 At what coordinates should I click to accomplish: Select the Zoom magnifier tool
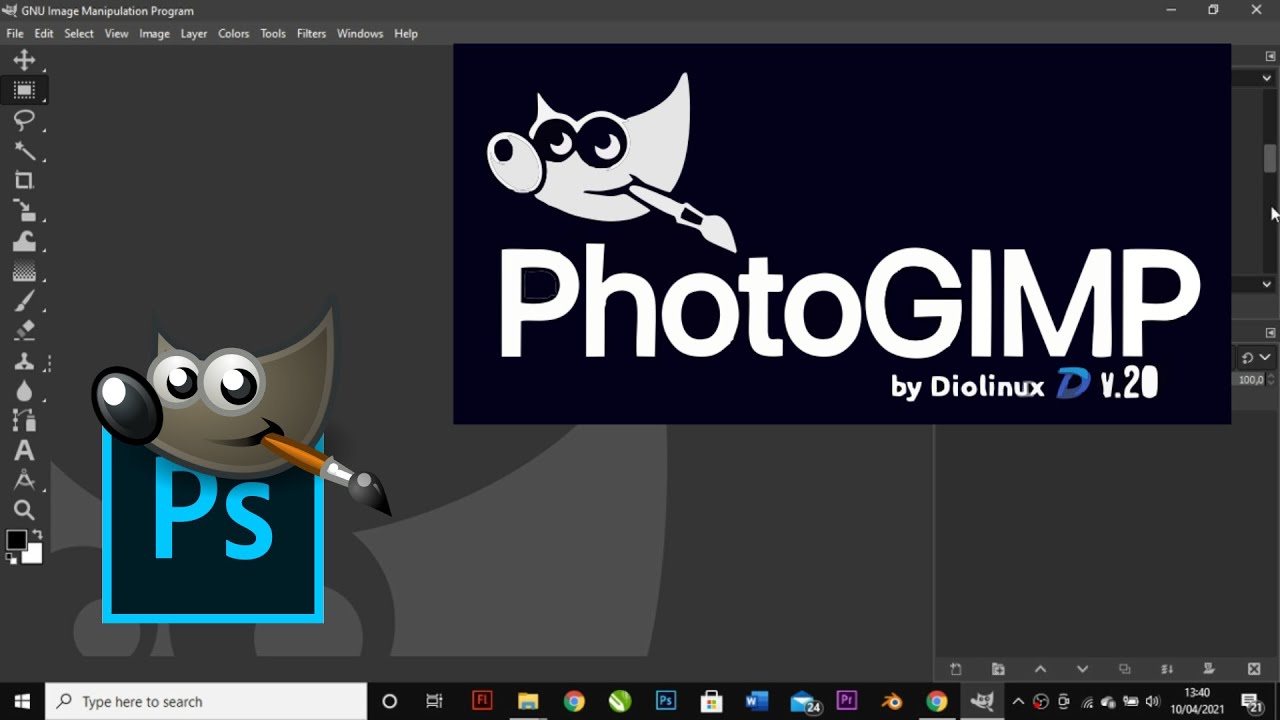(x=24, y=511)
